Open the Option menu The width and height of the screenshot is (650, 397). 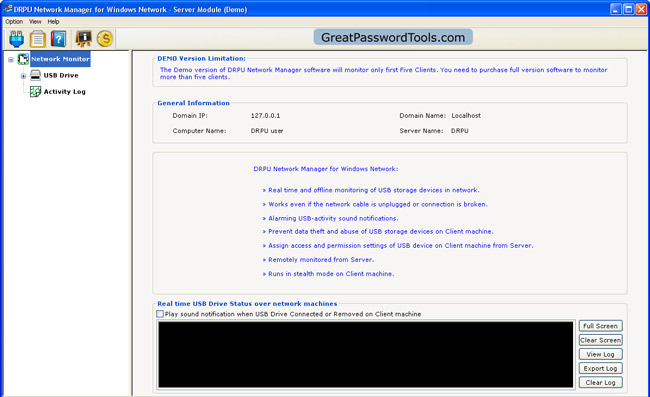pyautogui.click(x=14, y=22)
